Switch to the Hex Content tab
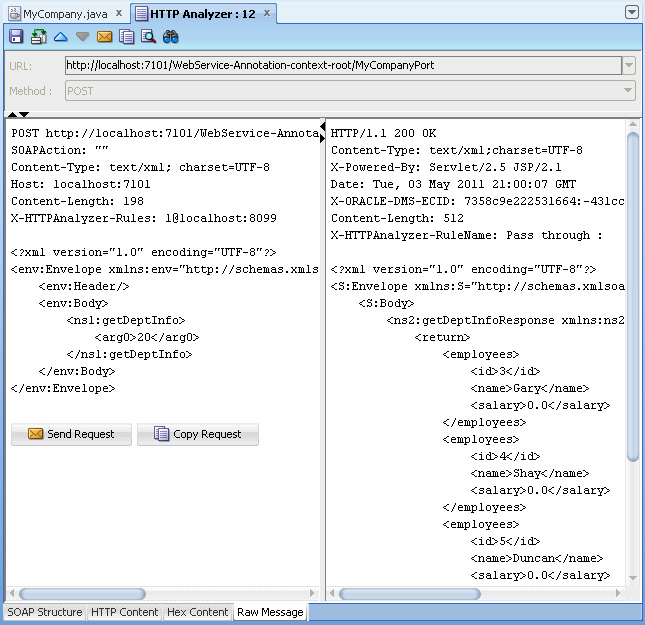This screenshot has width=645, height=625. (197, 612)
